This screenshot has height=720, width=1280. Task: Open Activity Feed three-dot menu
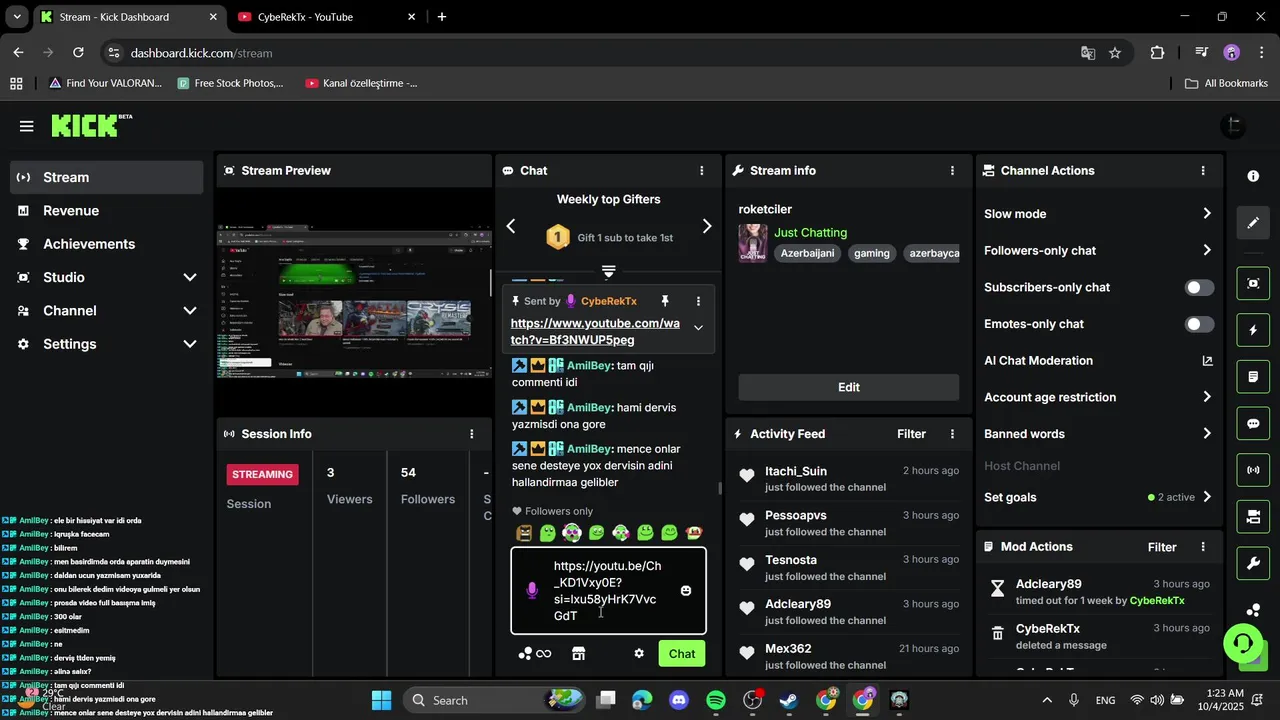[x=952, y=434]
